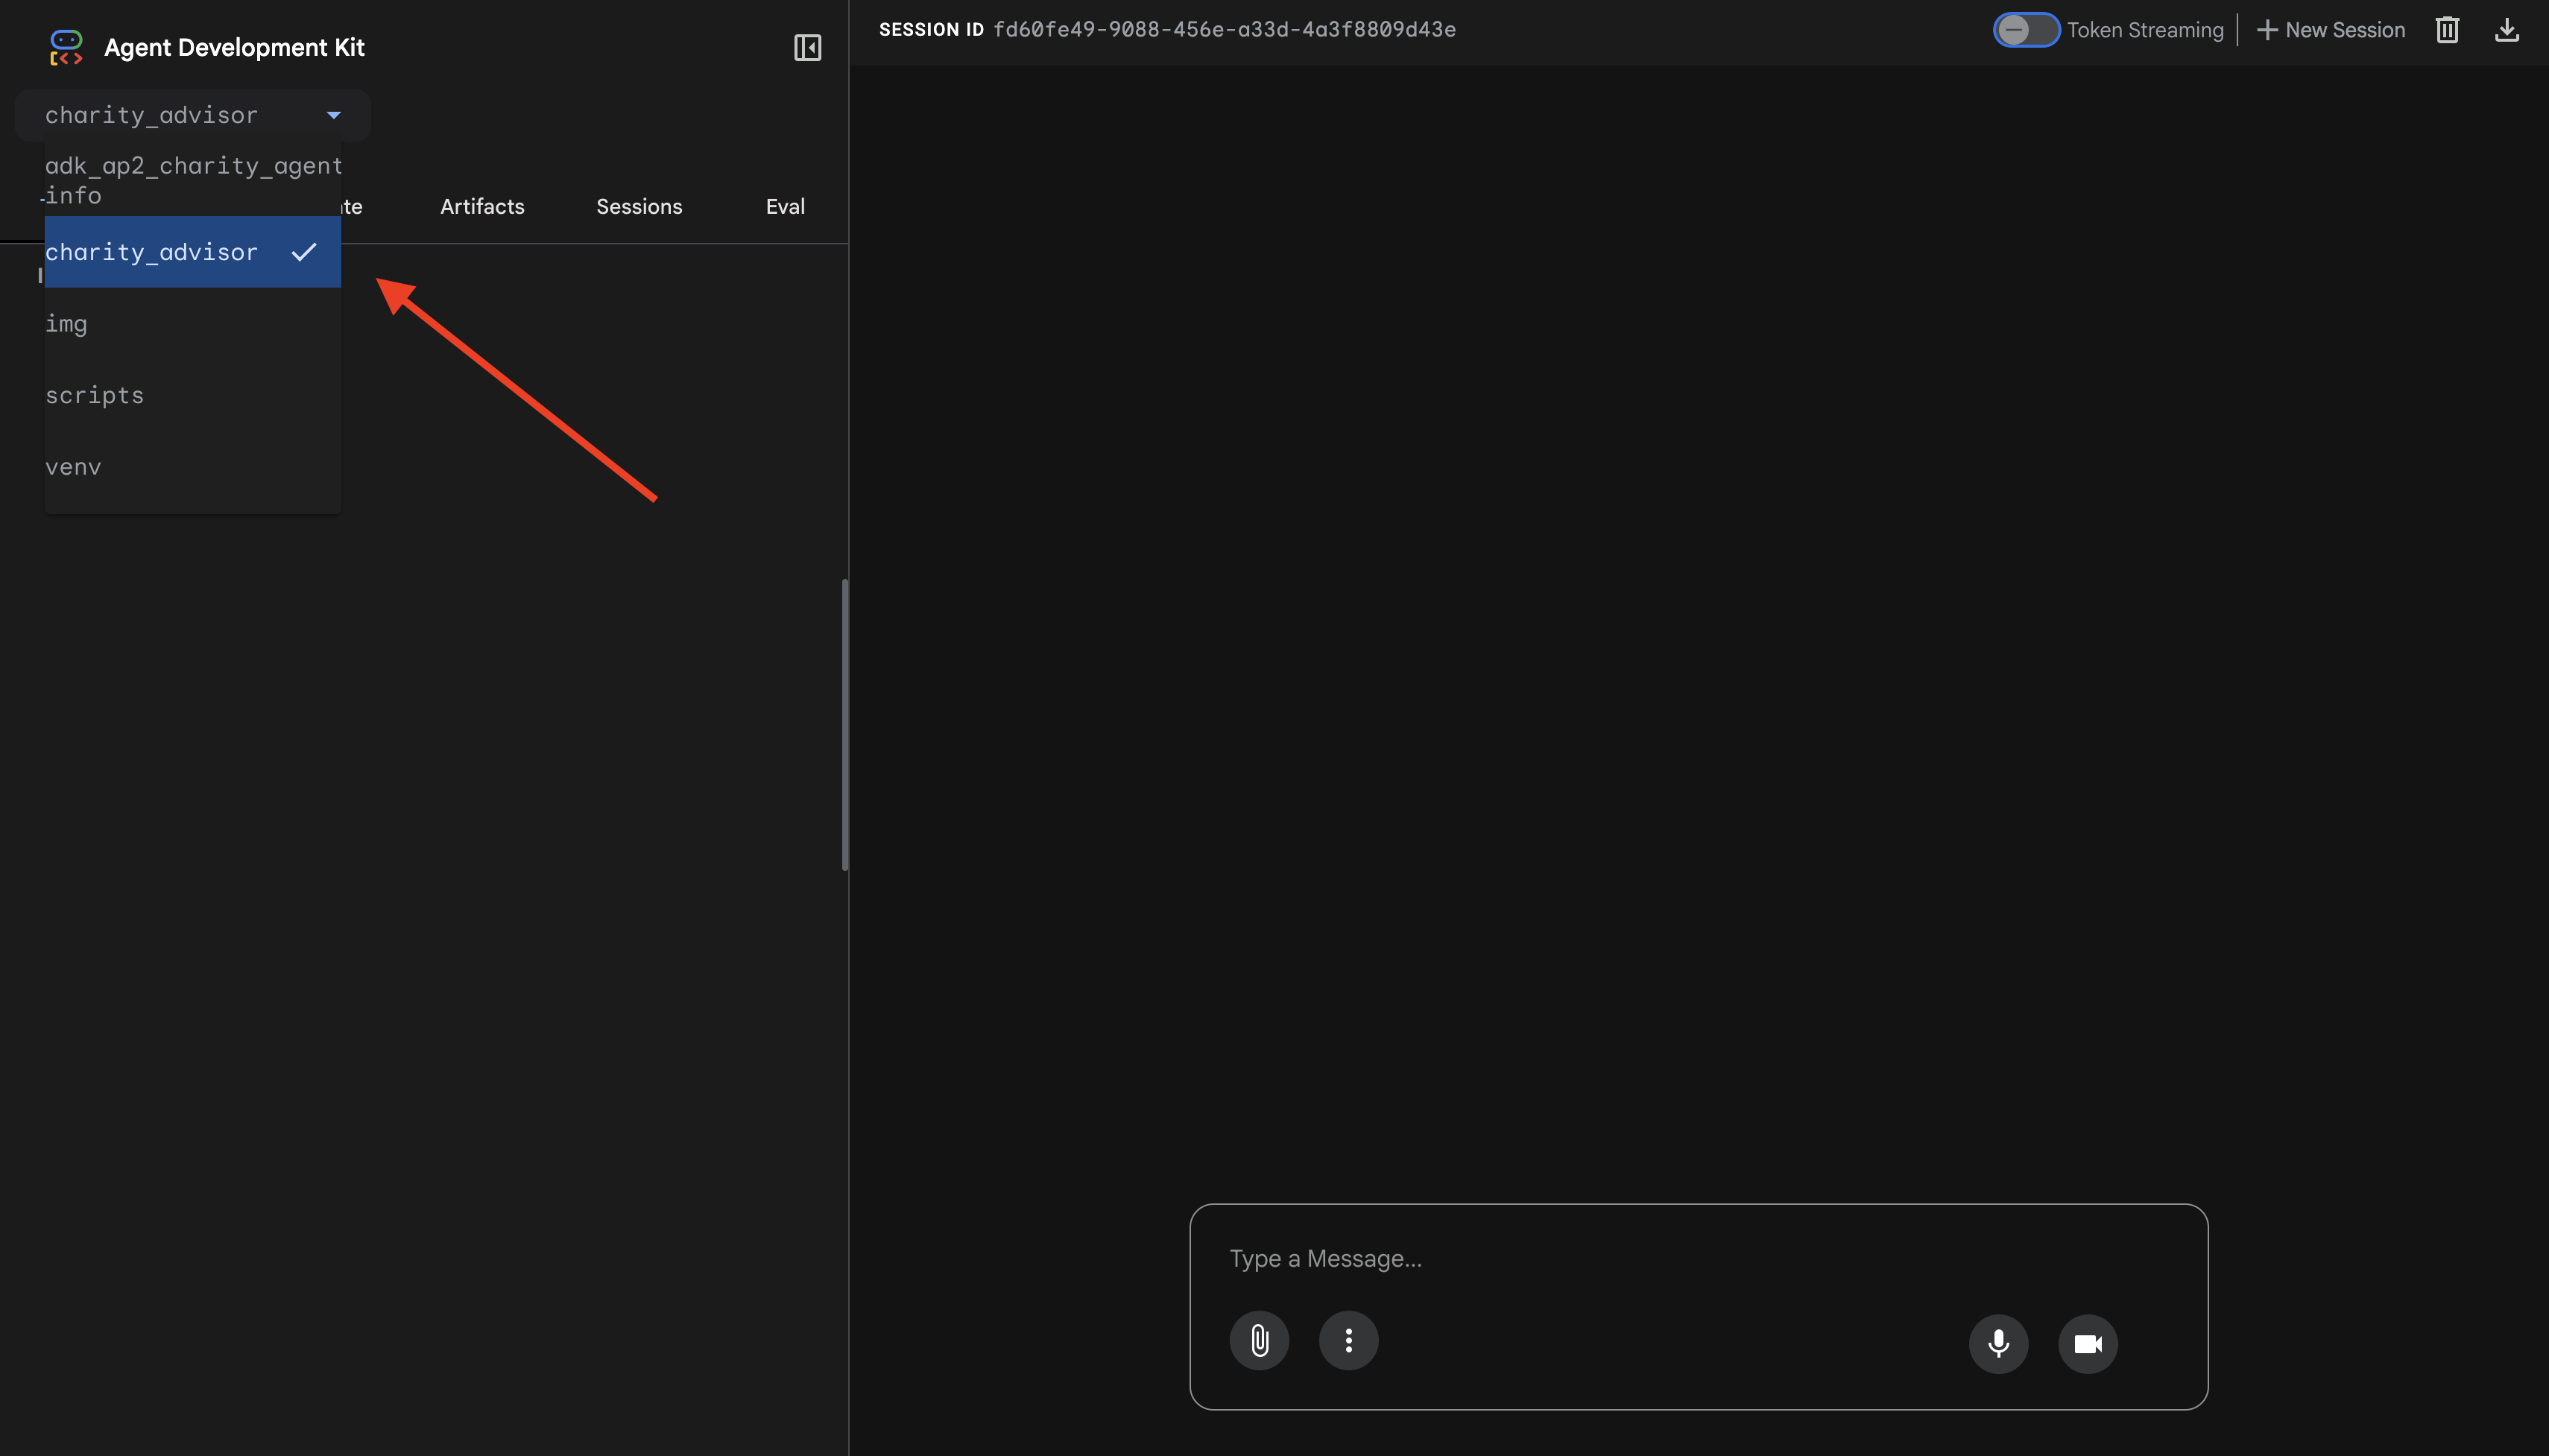Select adk_ap2_charity_agent-info from the list
The height and width of the screenshot is (1456, 2549).
point(192,180)
